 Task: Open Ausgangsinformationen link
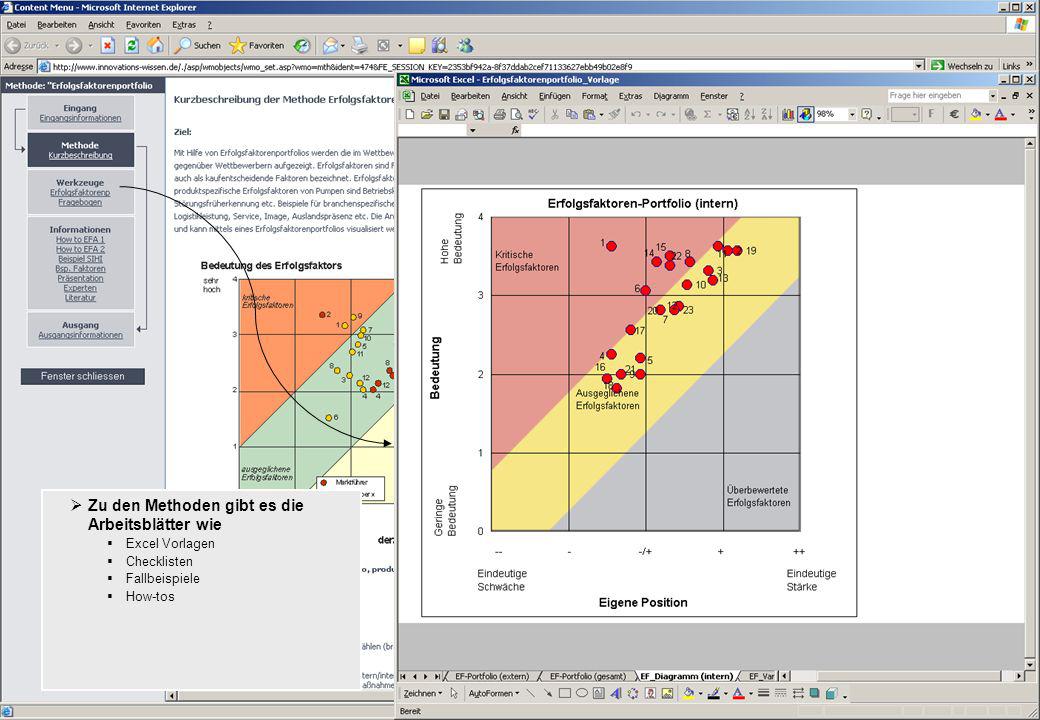pyautogui.click(x=80, y=335)
